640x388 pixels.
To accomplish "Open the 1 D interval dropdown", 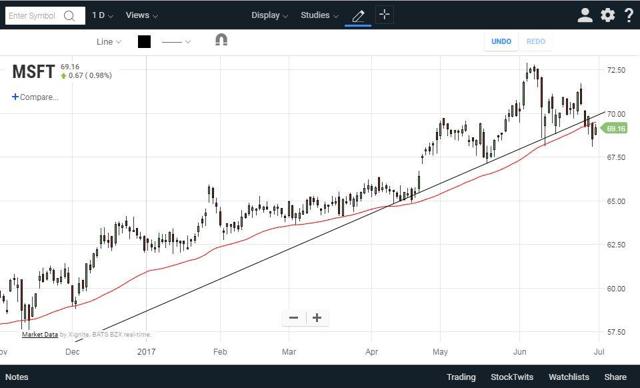I will (x=102, y=16).
